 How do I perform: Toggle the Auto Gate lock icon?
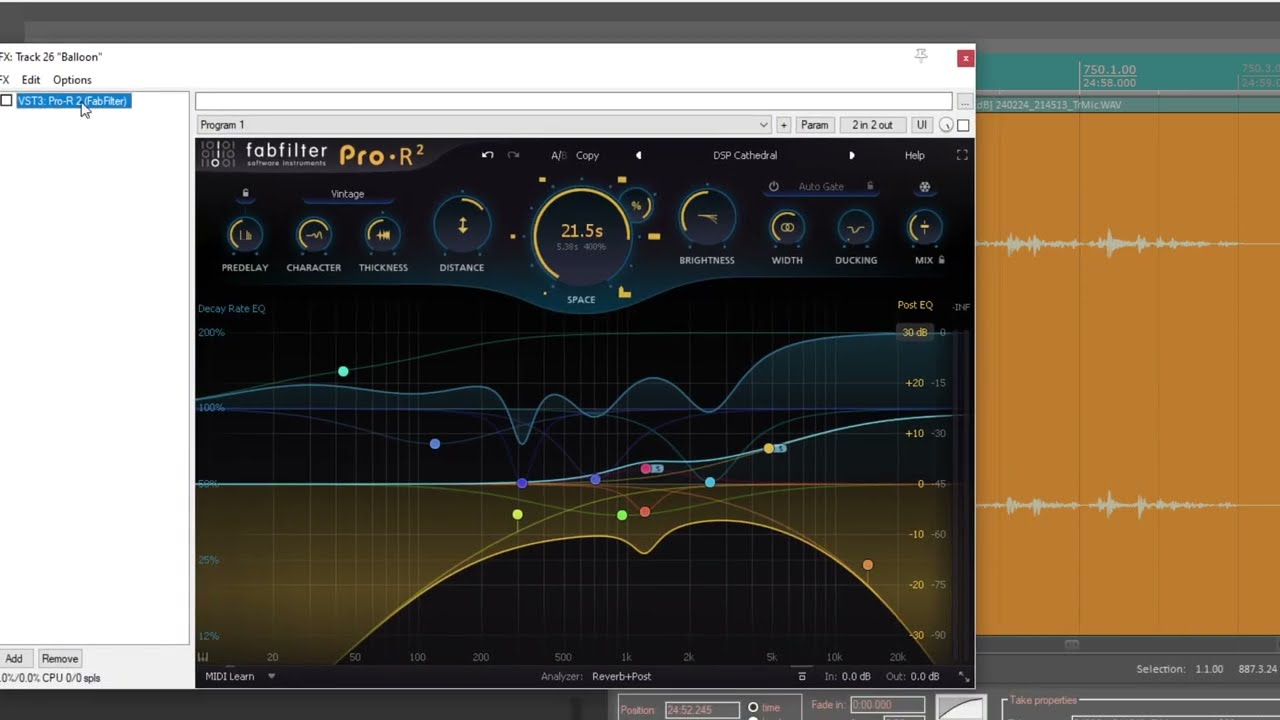click(x=870, y=187)
